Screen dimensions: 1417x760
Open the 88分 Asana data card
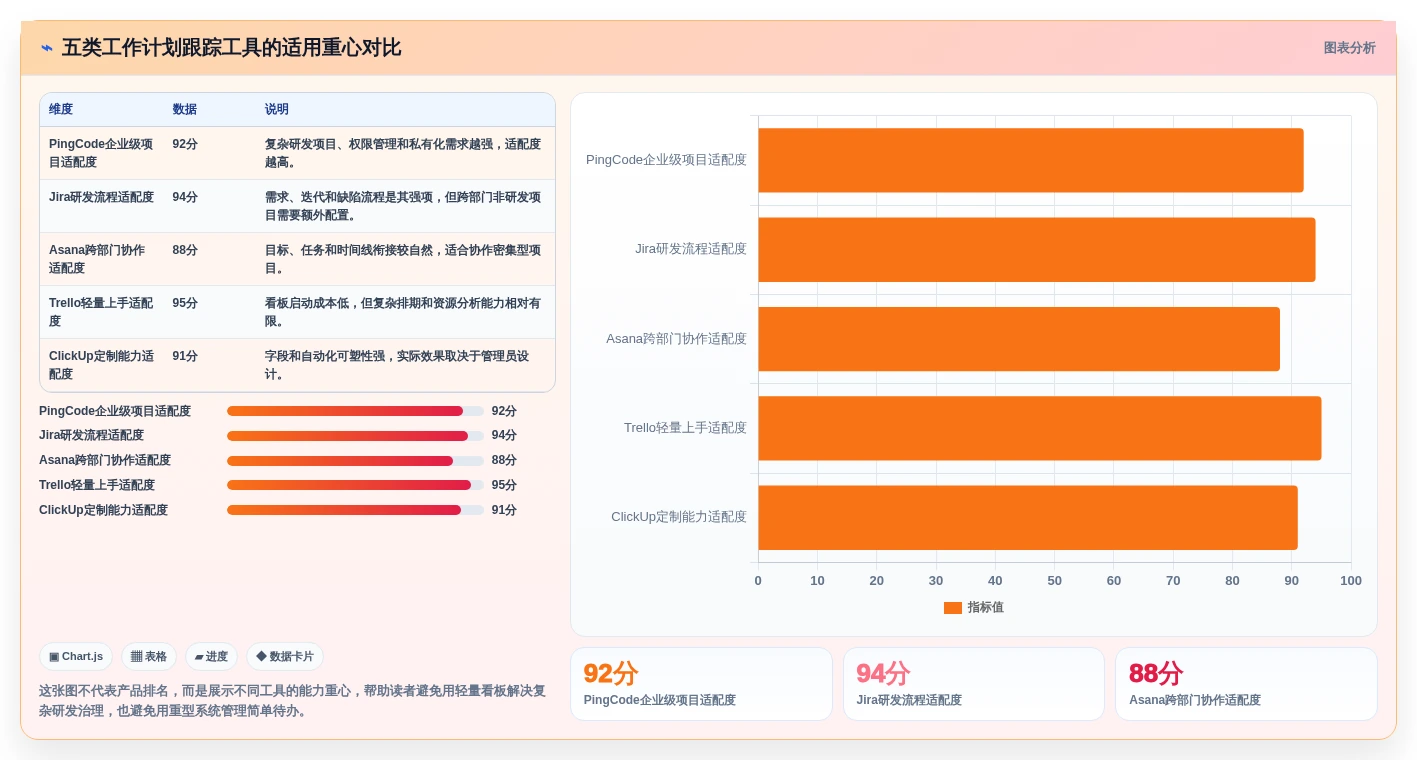click(x=1246, y=684)
